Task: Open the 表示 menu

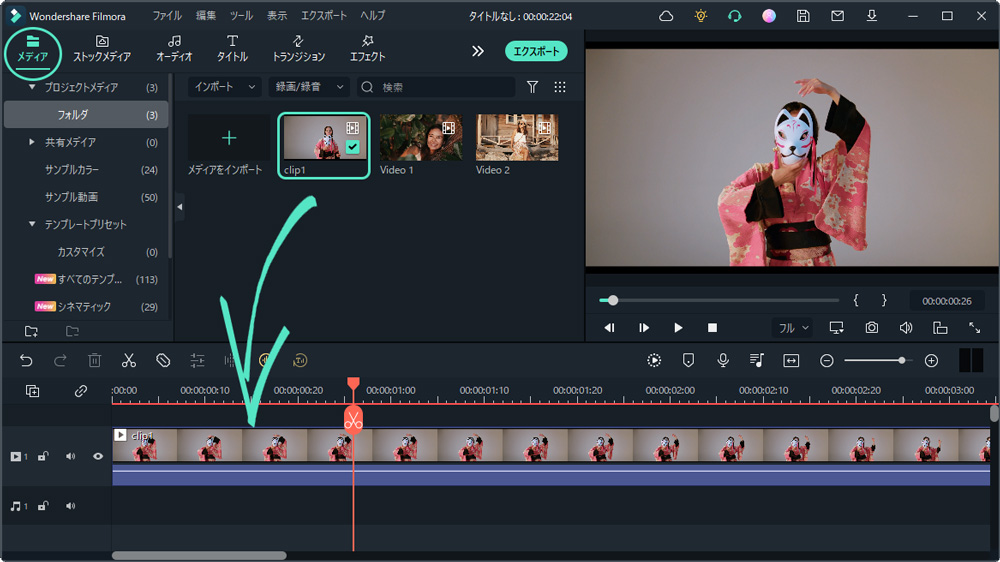Action: [277, 15]
